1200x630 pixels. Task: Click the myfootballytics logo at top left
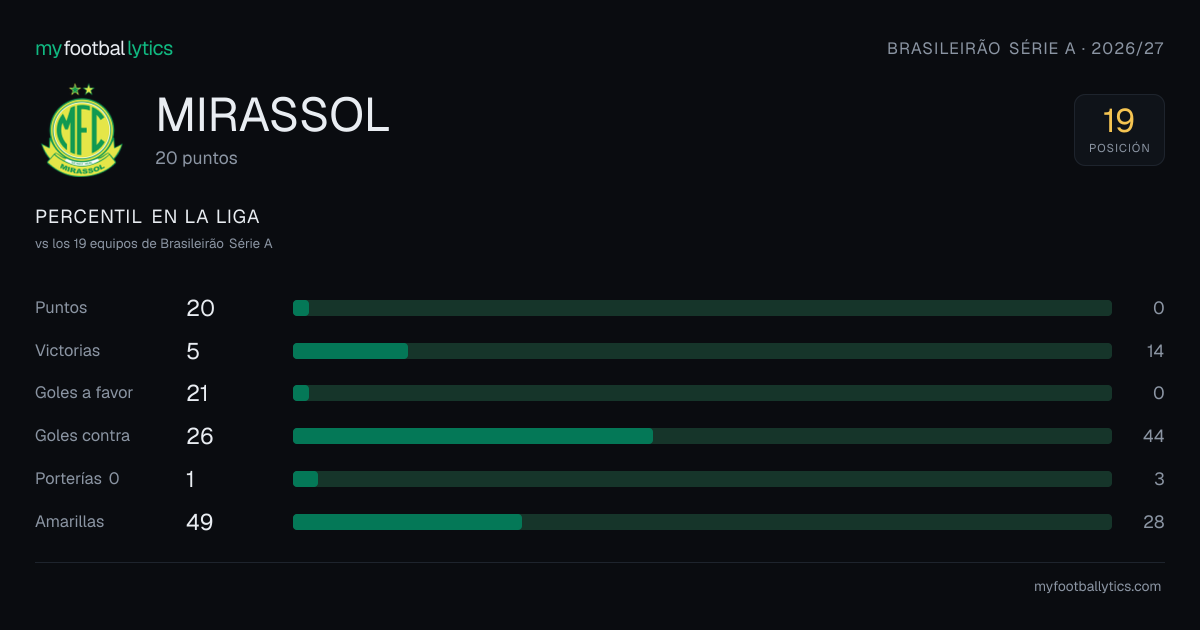click(x=104, y=48)
